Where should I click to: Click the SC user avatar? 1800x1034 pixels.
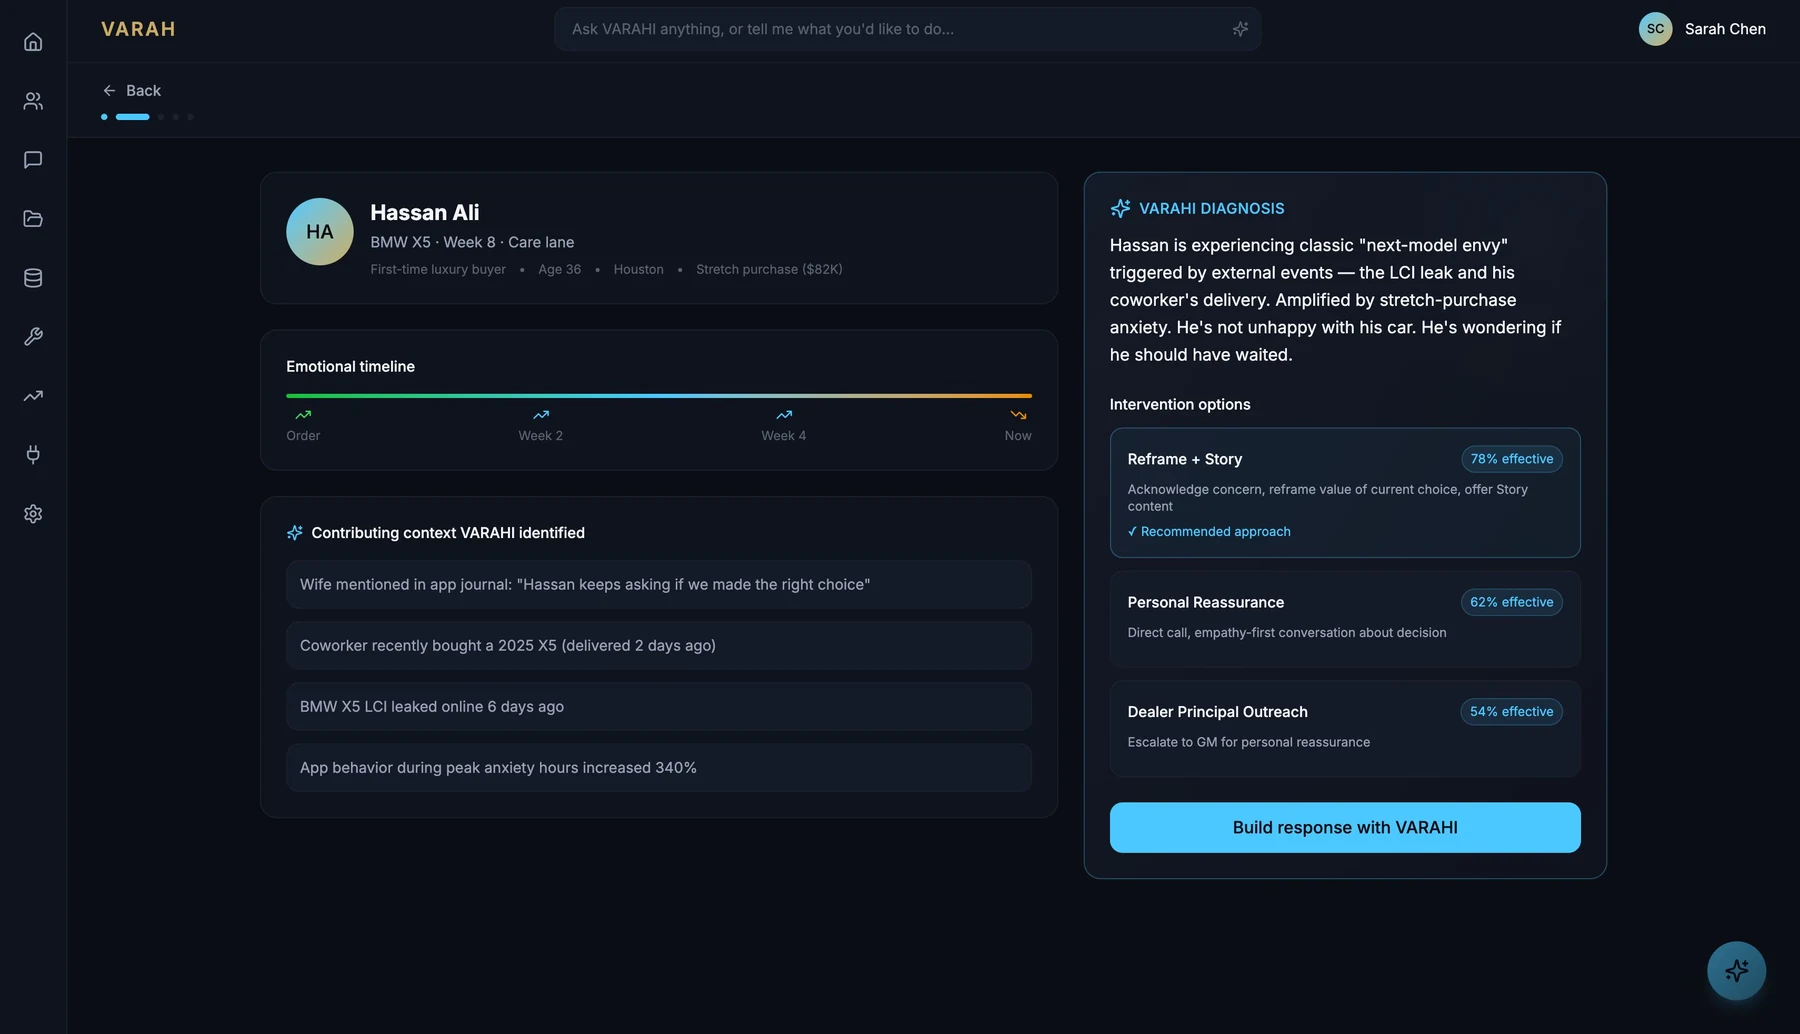click(1655, 29)
